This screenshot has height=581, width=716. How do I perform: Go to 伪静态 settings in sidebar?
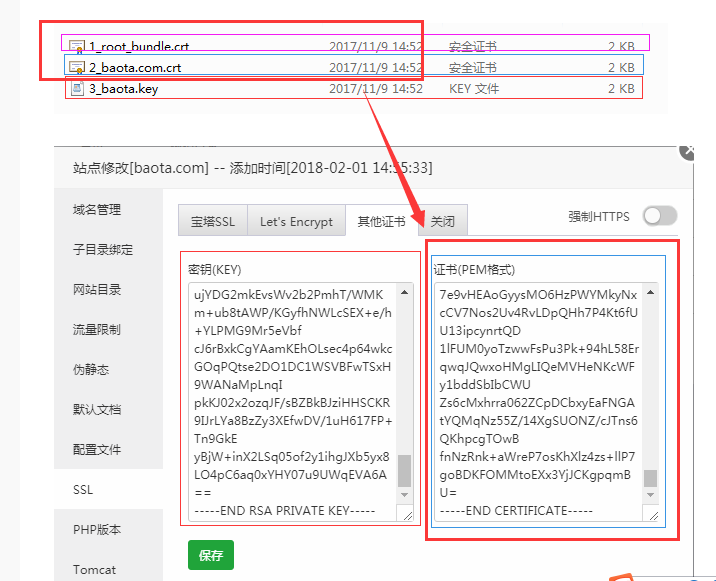(89, 369)
